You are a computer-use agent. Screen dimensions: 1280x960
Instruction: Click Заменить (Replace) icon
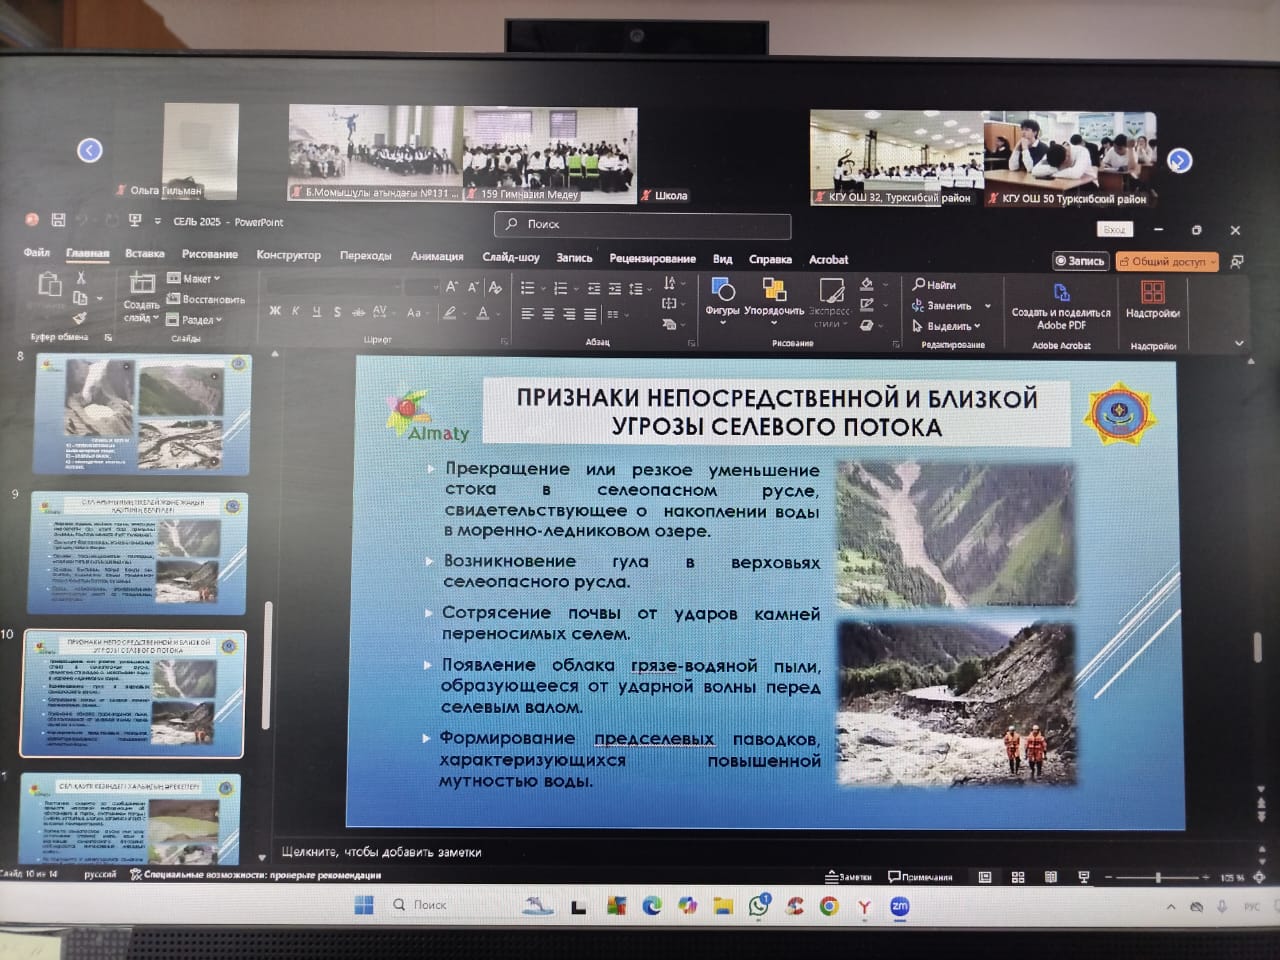click(919, 306)
